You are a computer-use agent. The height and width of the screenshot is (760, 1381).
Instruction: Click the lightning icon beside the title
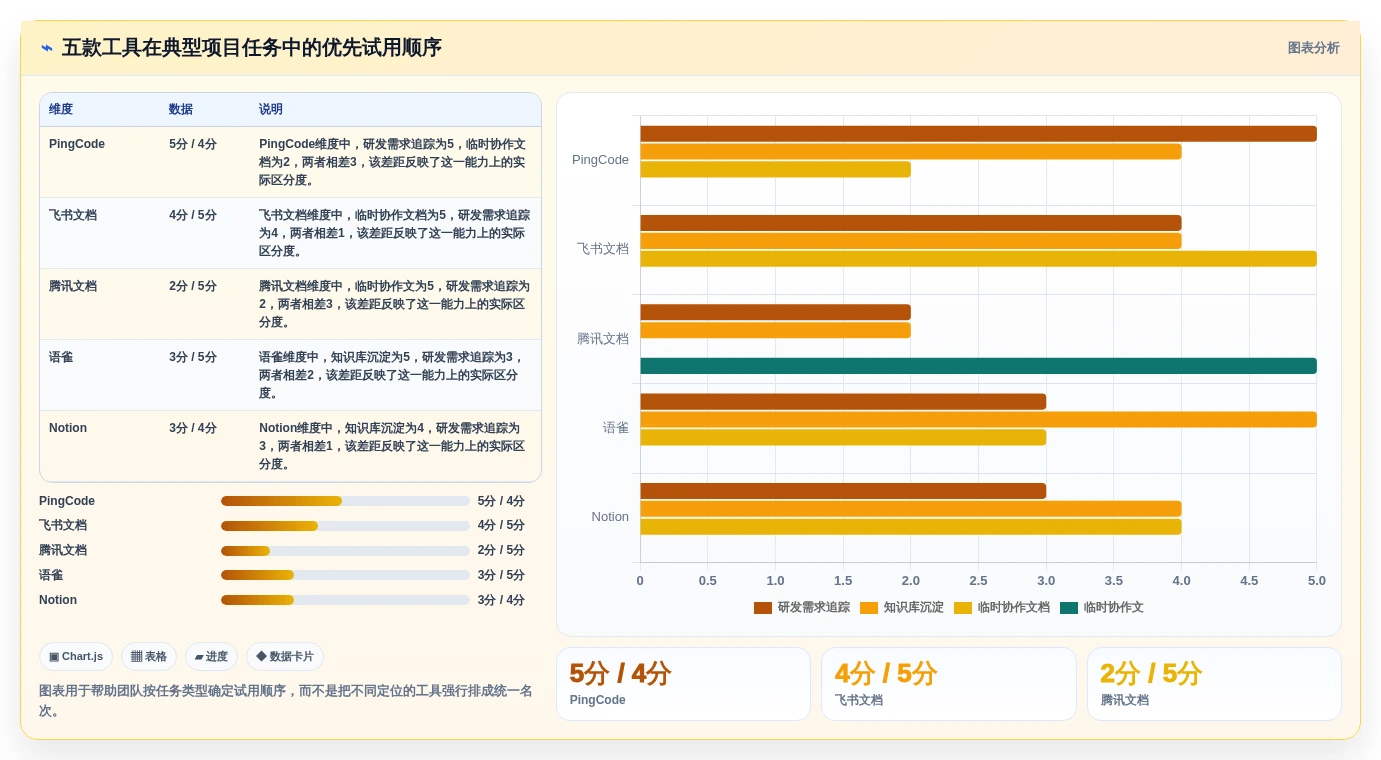point(47,48)
